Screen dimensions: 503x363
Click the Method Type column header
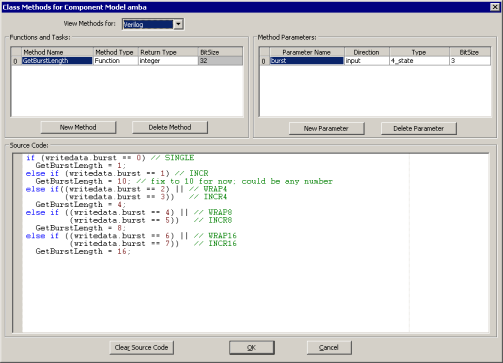click(116, 52)
